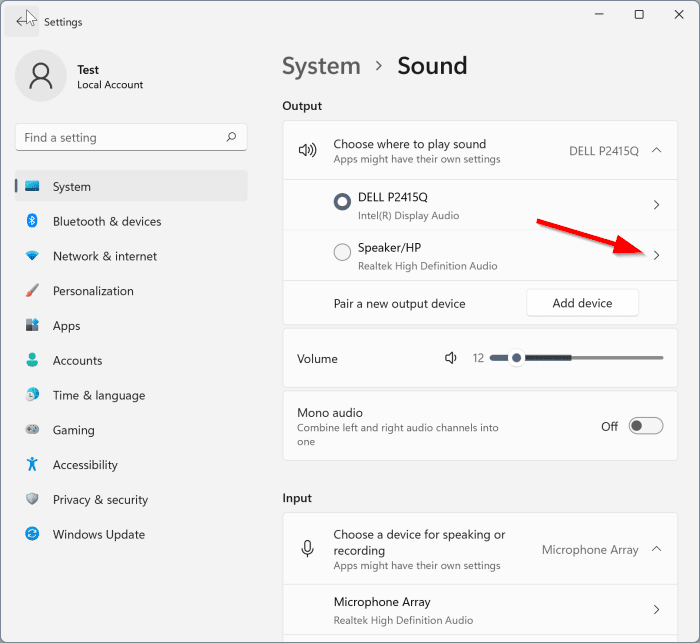Image resolution: width=700 pixels, height=643 pixels.
Task: Click the Time & language globe icon
Action: (32, 395)
